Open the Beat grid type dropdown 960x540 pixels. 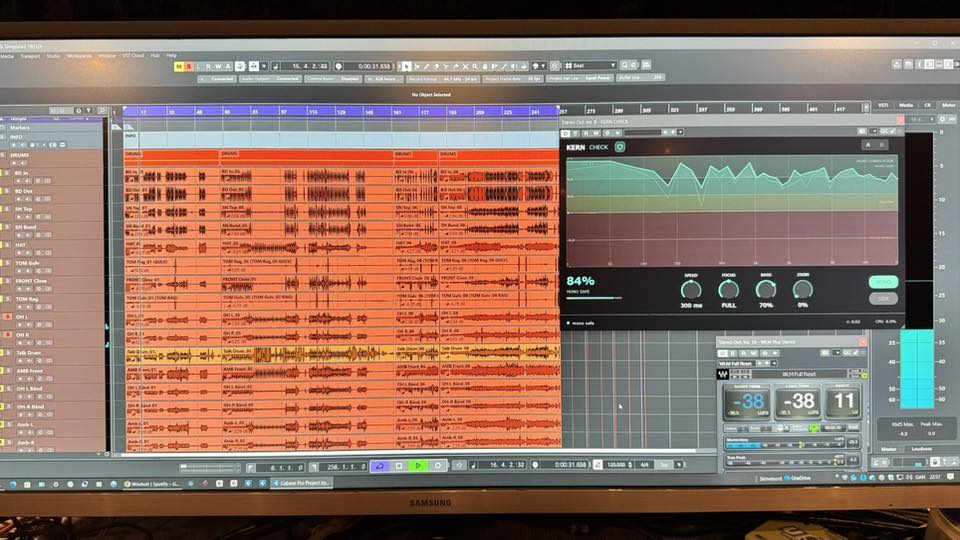[589, 66]
